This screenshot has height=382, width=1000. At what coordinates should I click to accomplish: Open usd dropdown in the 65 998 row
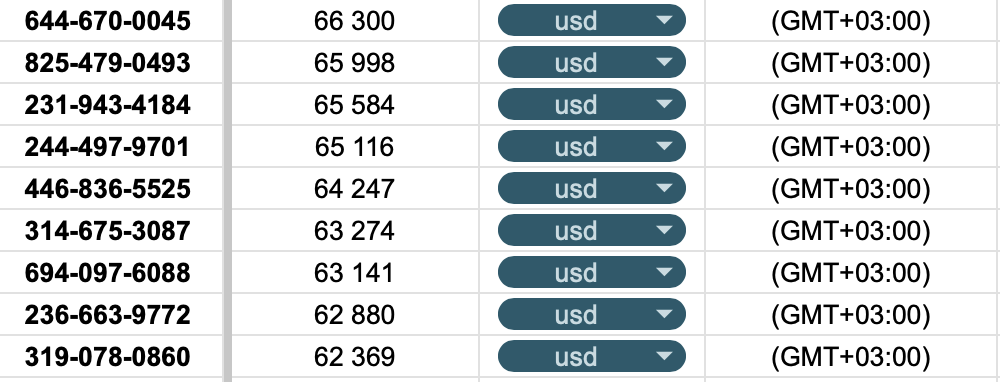[591, 62]
